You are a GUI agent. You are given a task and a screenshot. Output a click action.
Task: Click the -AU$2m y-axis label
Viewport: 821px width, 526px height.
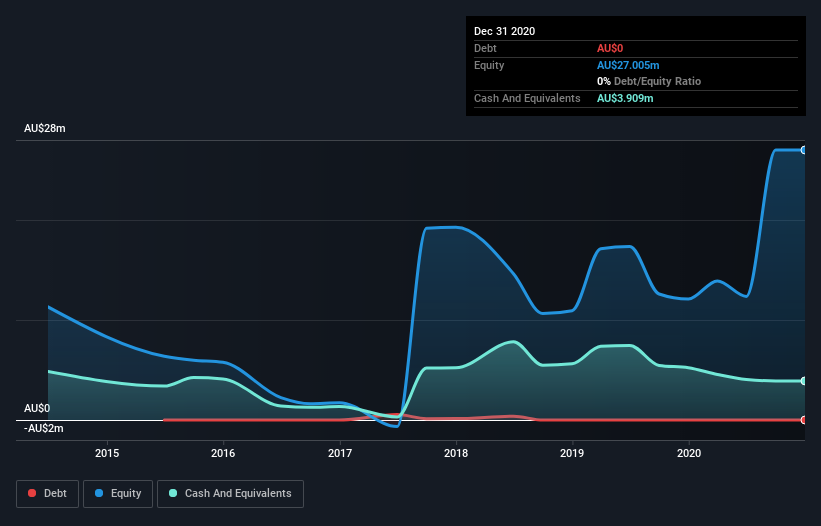(x=43, y=429)
